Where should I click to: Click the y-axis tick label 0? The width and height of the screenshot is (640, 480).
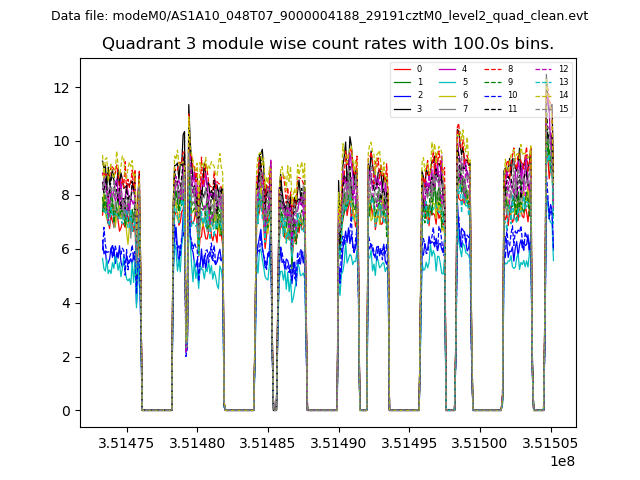point(66,411)
